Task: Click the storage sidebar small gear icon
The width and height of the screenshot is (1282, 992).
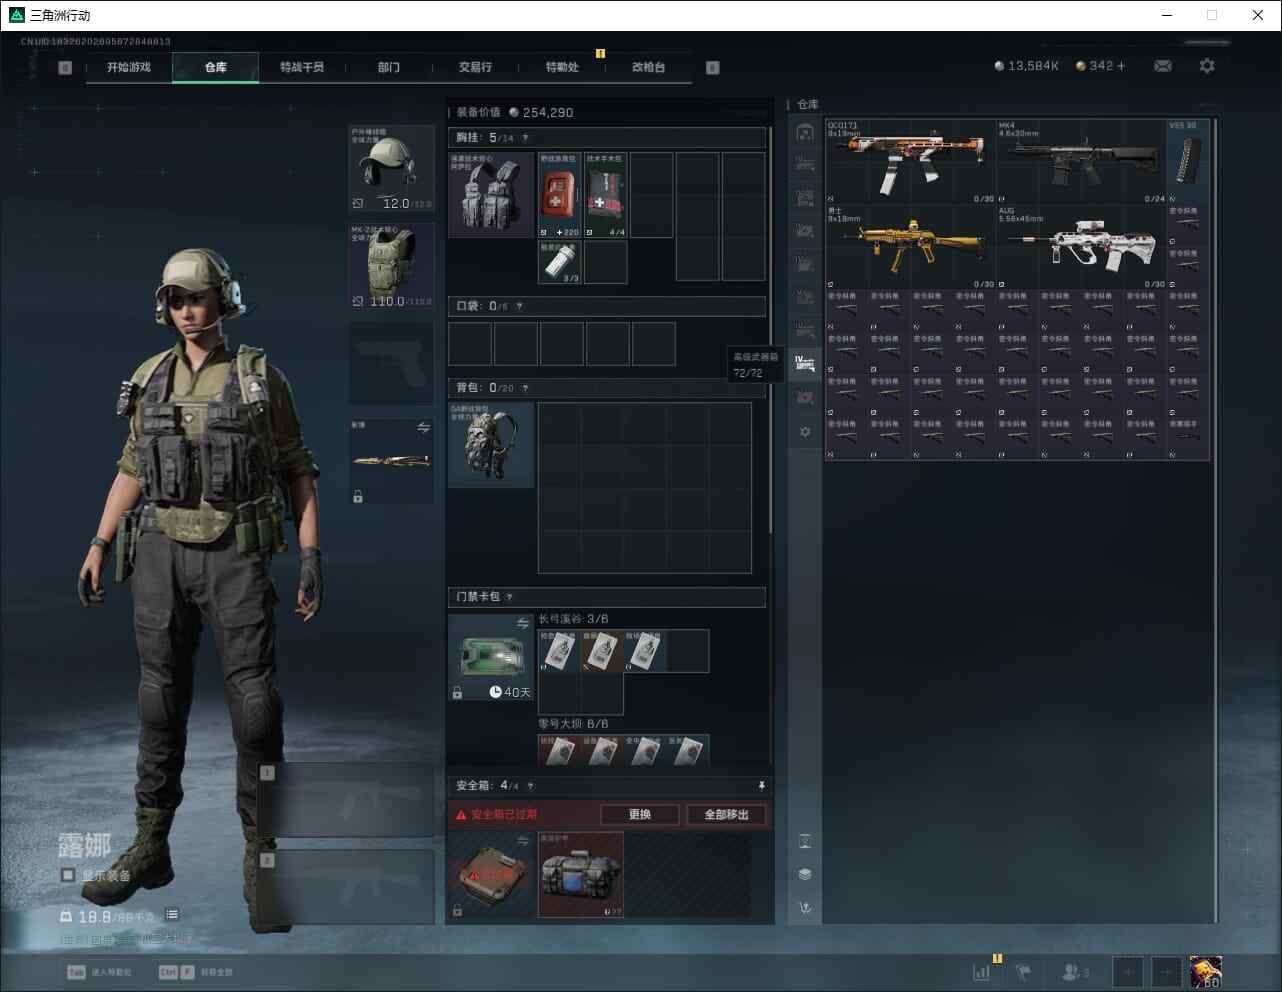Action: tap(805, 432)
